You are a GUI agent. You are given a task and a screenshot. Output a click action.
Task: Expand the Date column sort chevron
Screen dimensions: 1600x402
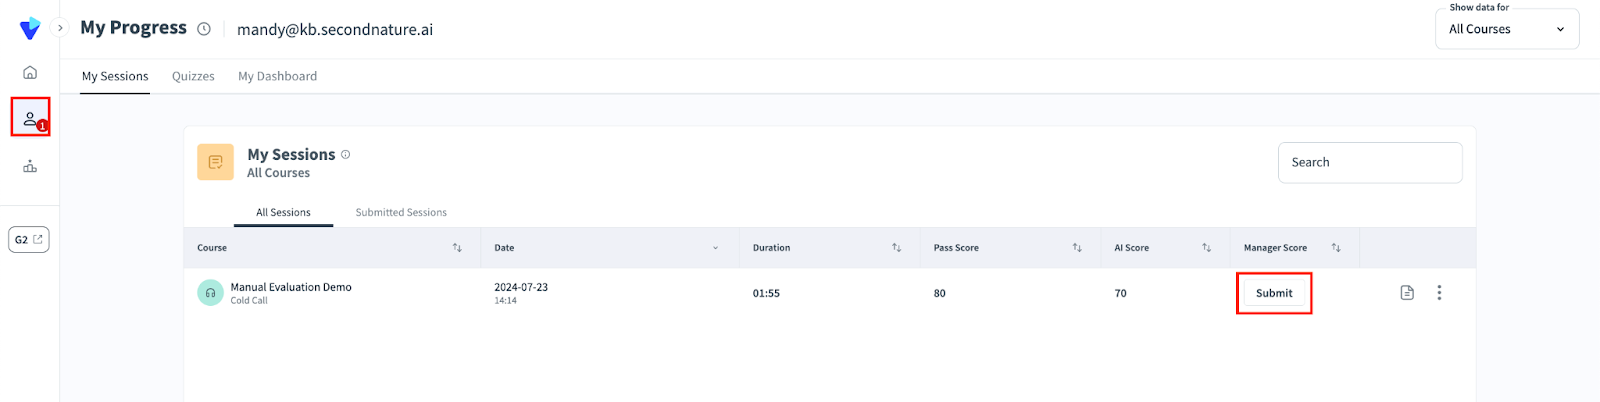pyautogui.click(x=715, y=248)
